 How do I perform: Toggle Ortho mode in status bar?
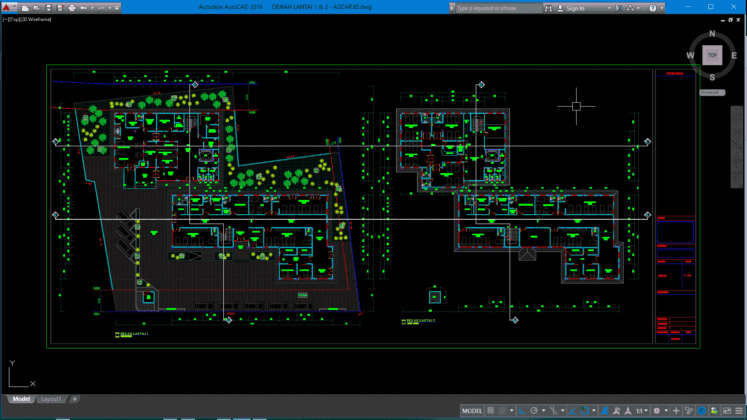(523, 410)
